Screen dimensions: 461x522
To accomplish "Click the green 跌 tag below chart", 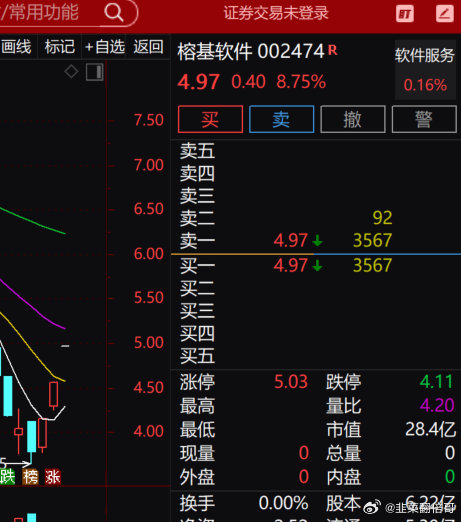I will click(x=7, y=477).
